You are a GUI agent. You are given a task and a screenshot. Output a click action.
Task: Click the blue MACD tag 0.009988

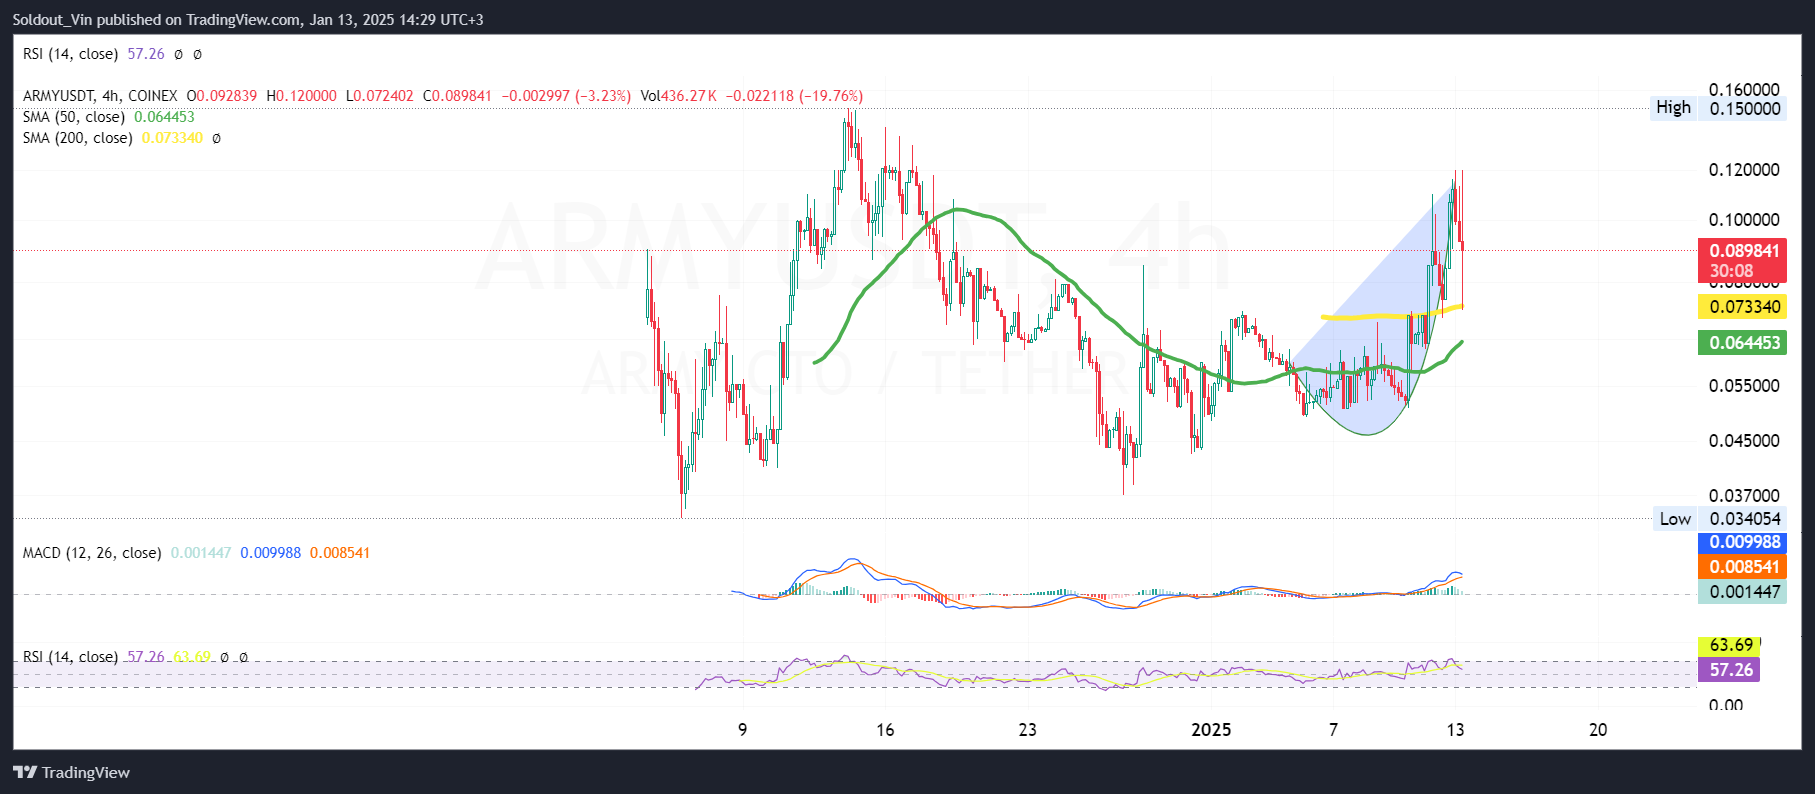(x=1743, y=542)
